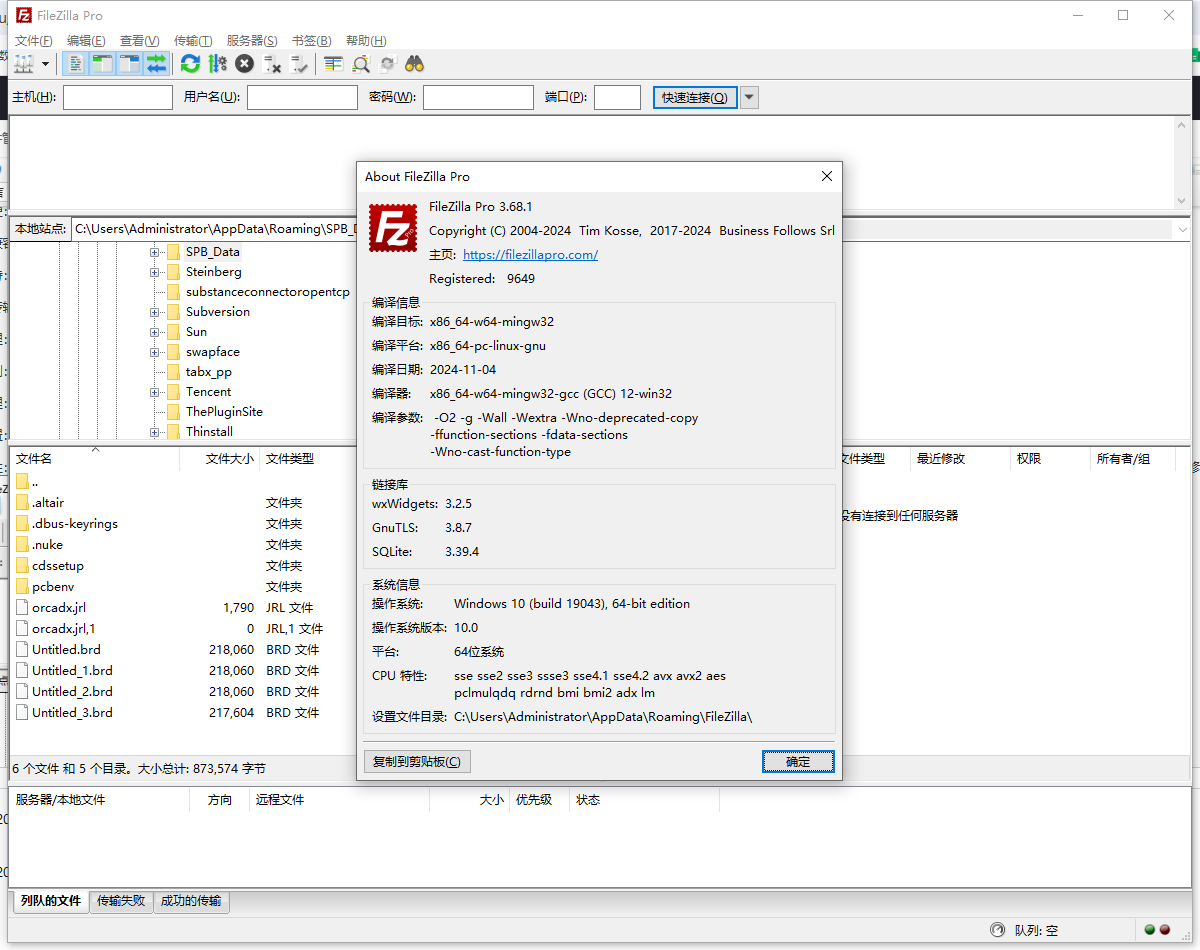Search files with the binoculars icon
This screenshot has height=950, width=1200.
(414, 64)
